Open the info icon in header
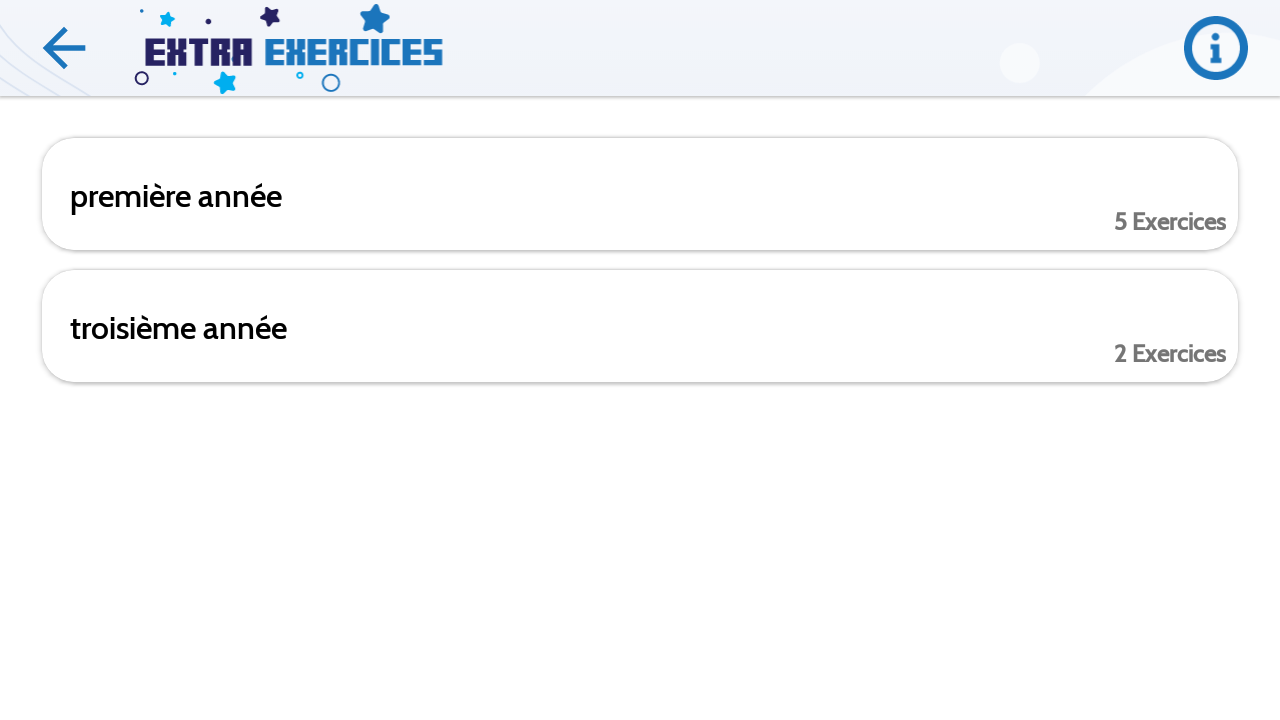Viewport: 1280px width, 720px height. tap(1215, 48)
